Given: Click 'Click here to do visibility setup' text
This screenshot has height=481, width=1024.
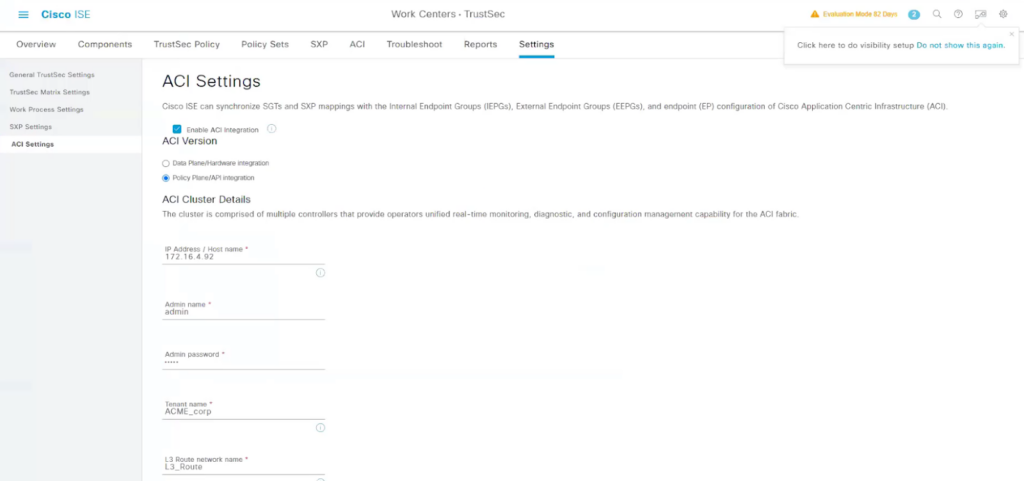Looking at the screenshot, I should coord(856,46).
